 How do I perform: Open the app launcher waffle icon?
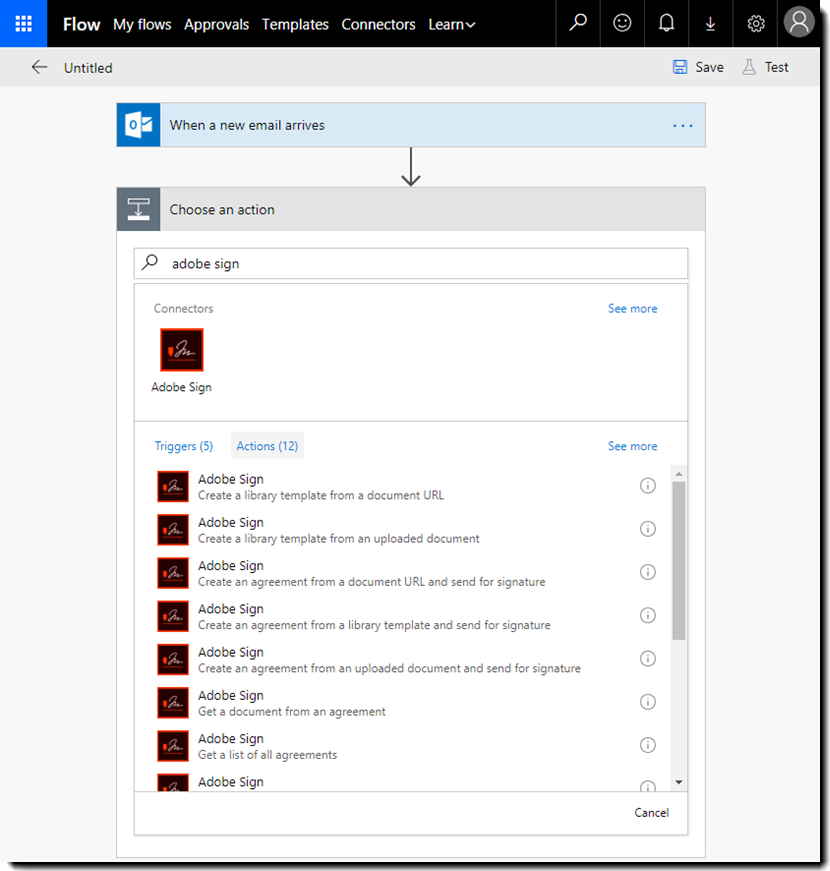click(23, 23)
